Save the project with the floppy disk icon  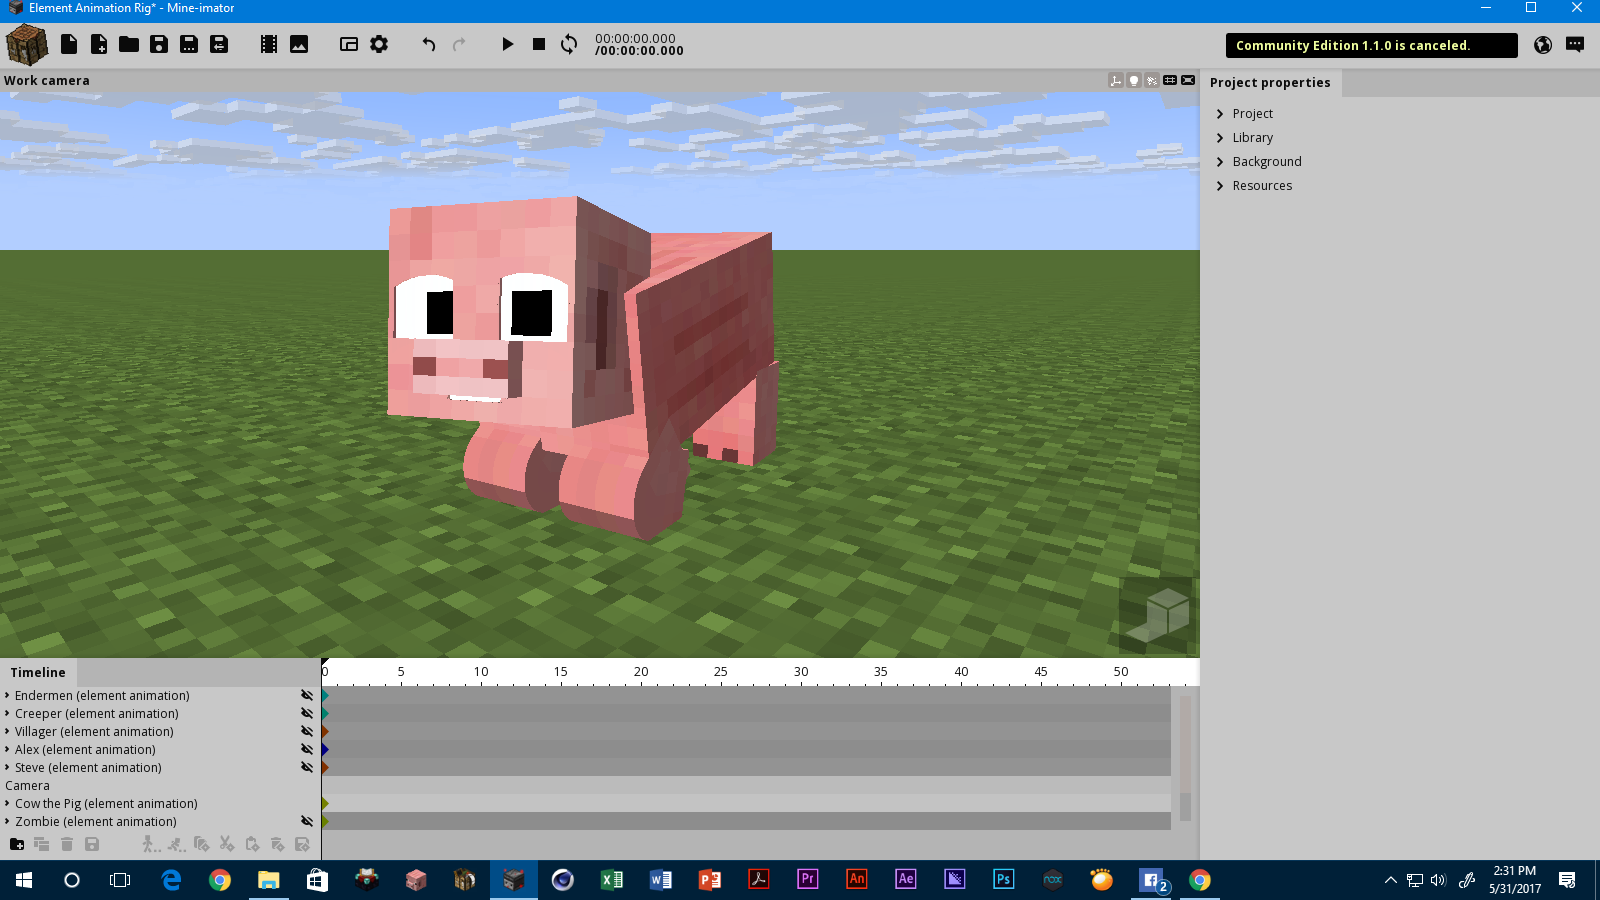point(159,44)
